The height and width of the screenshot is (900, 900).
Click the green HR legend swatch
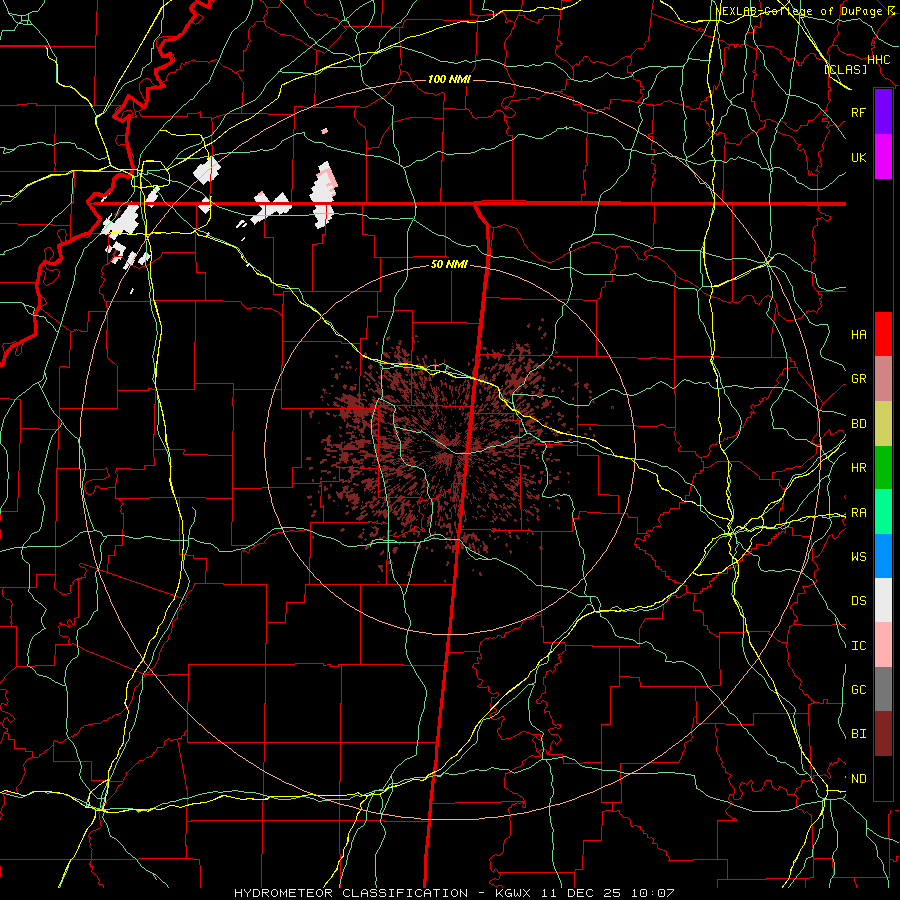pos(883,468)
